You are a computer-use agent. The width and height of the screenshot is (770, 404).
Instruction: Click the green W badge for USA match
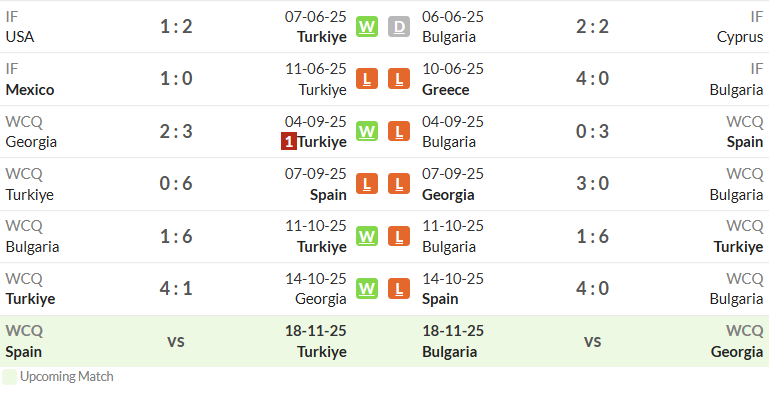click(x=367, y=27)
